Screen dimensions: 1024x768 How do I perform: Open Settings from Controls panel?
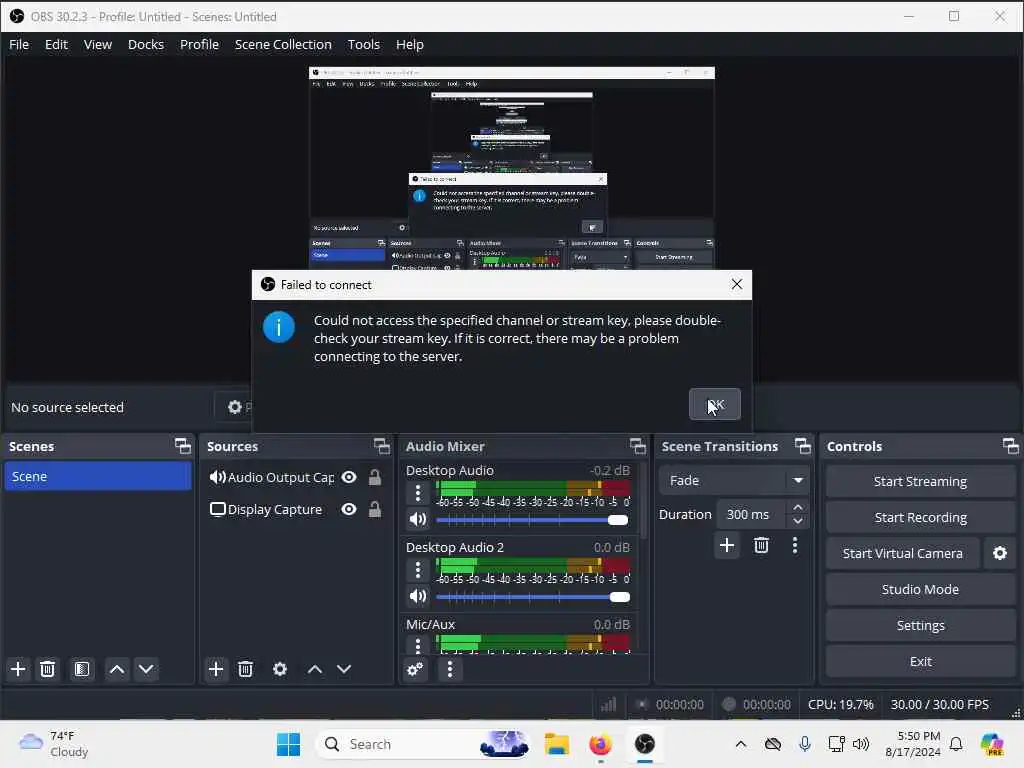pyautogui.click(x=920, y=626)
